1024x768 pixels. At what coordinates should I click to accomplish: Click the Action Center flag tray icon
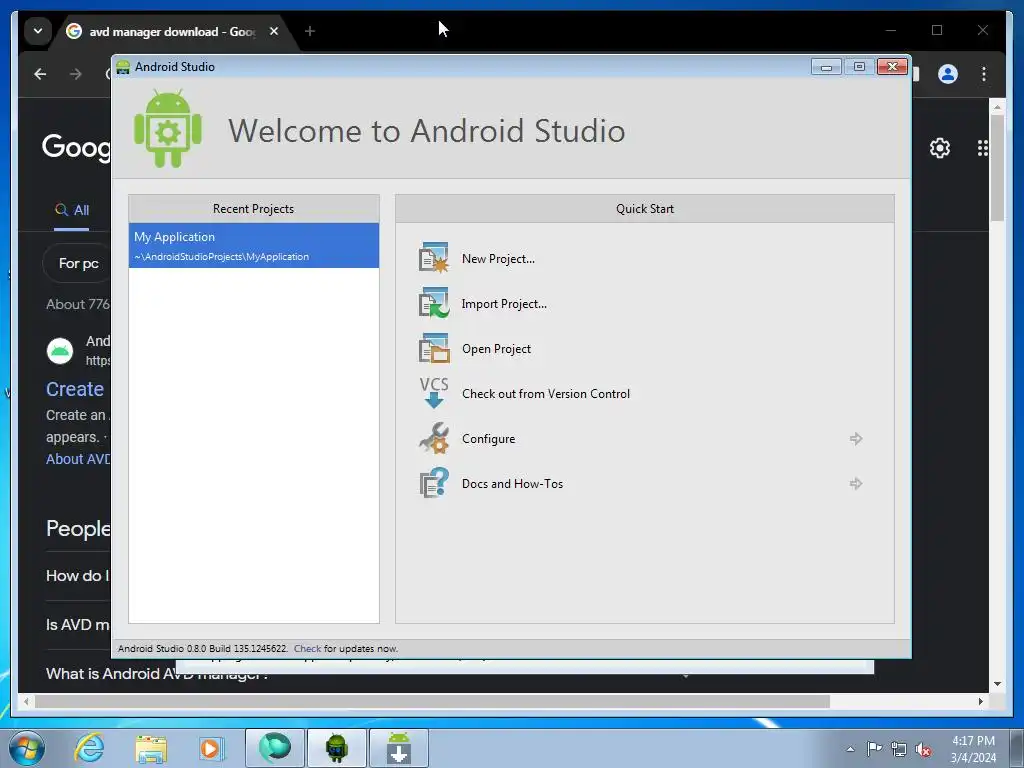(x=874, y=749)
